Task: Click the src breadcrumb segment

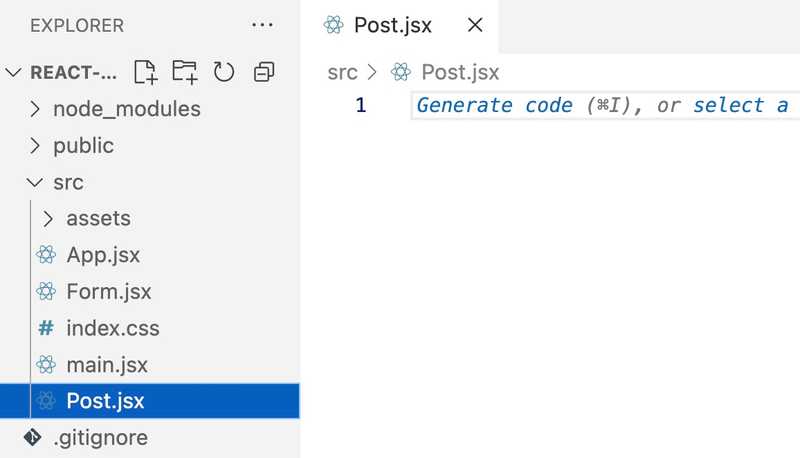Action: tap(343, 72)
